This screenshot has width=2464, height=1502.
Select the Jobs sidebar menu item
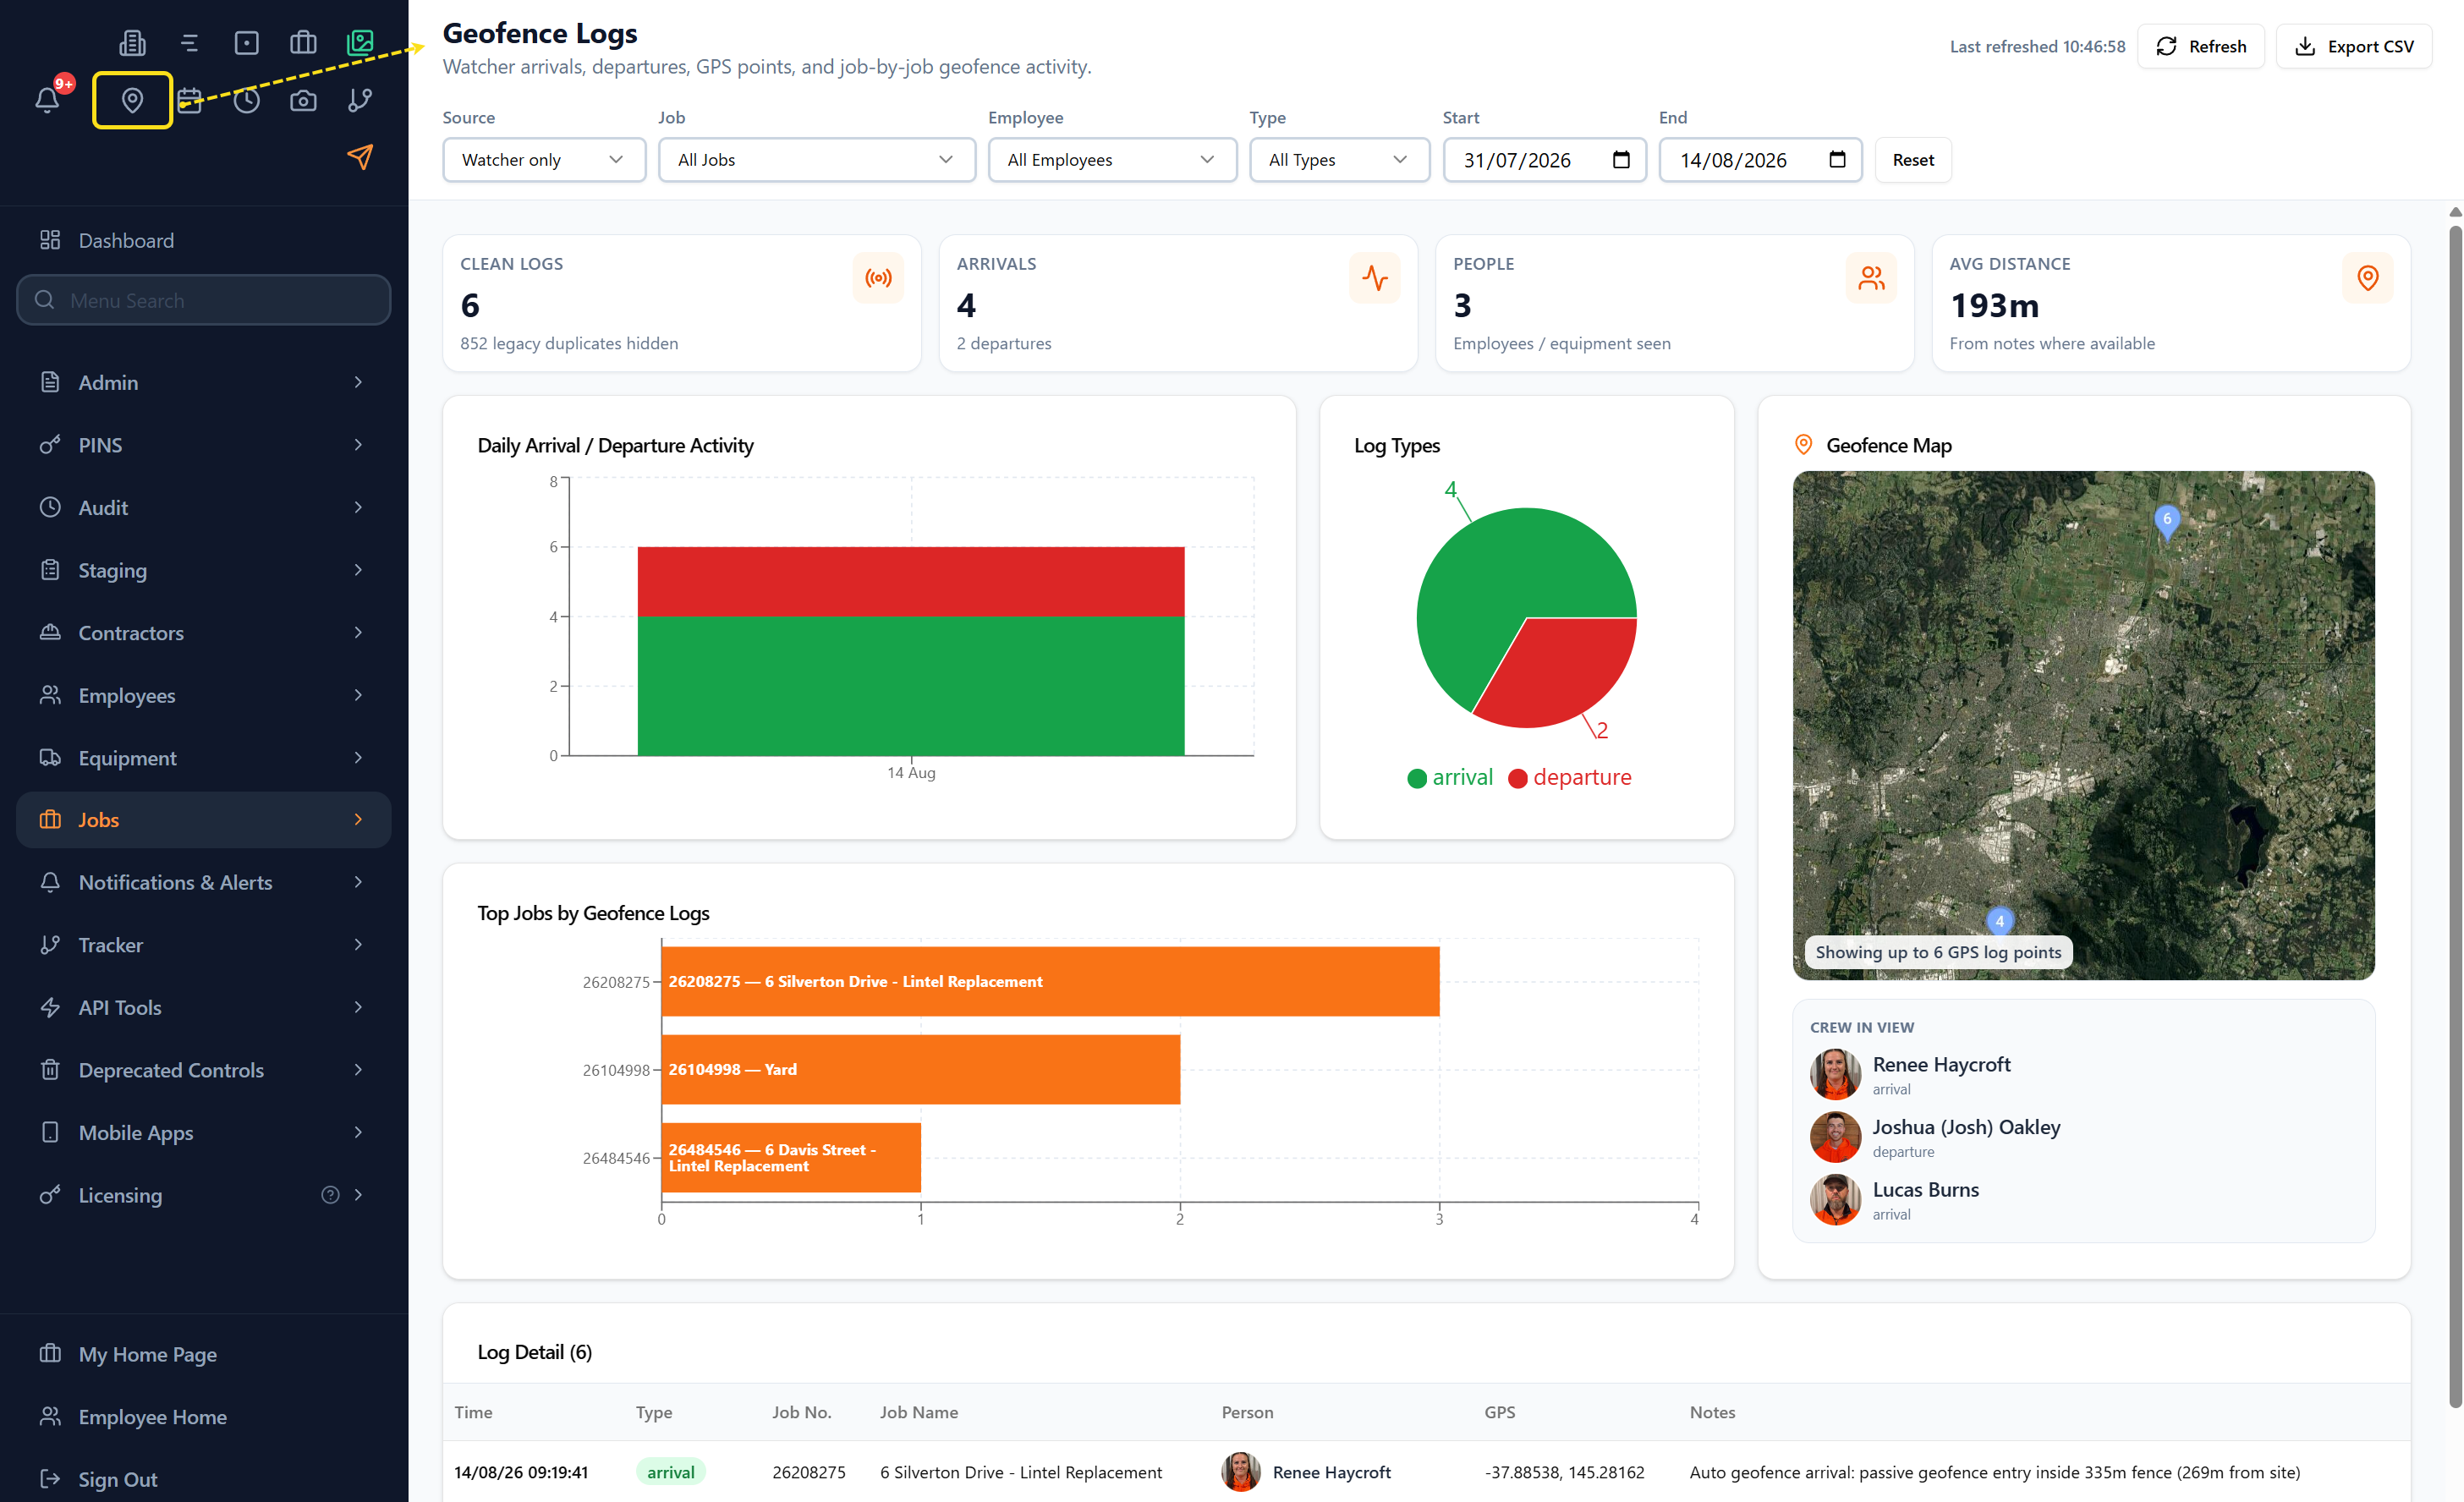[203, 820]
